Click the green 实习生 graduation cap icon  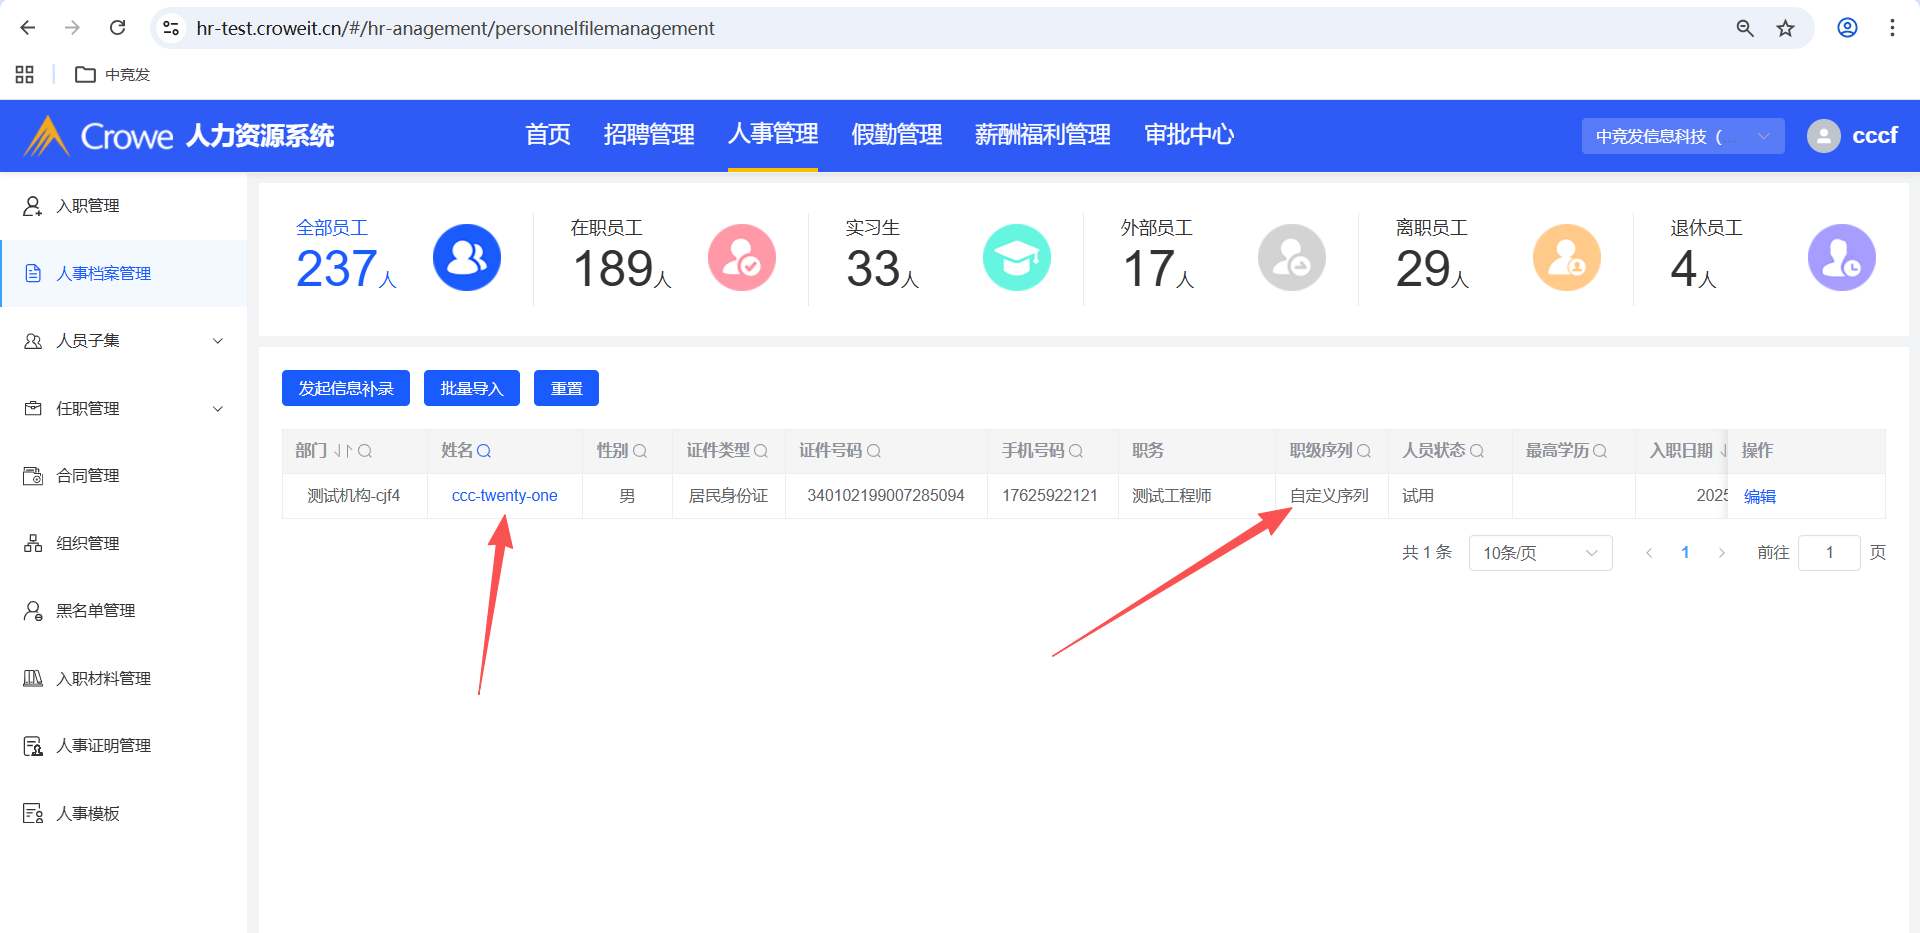pos(1016,258)
